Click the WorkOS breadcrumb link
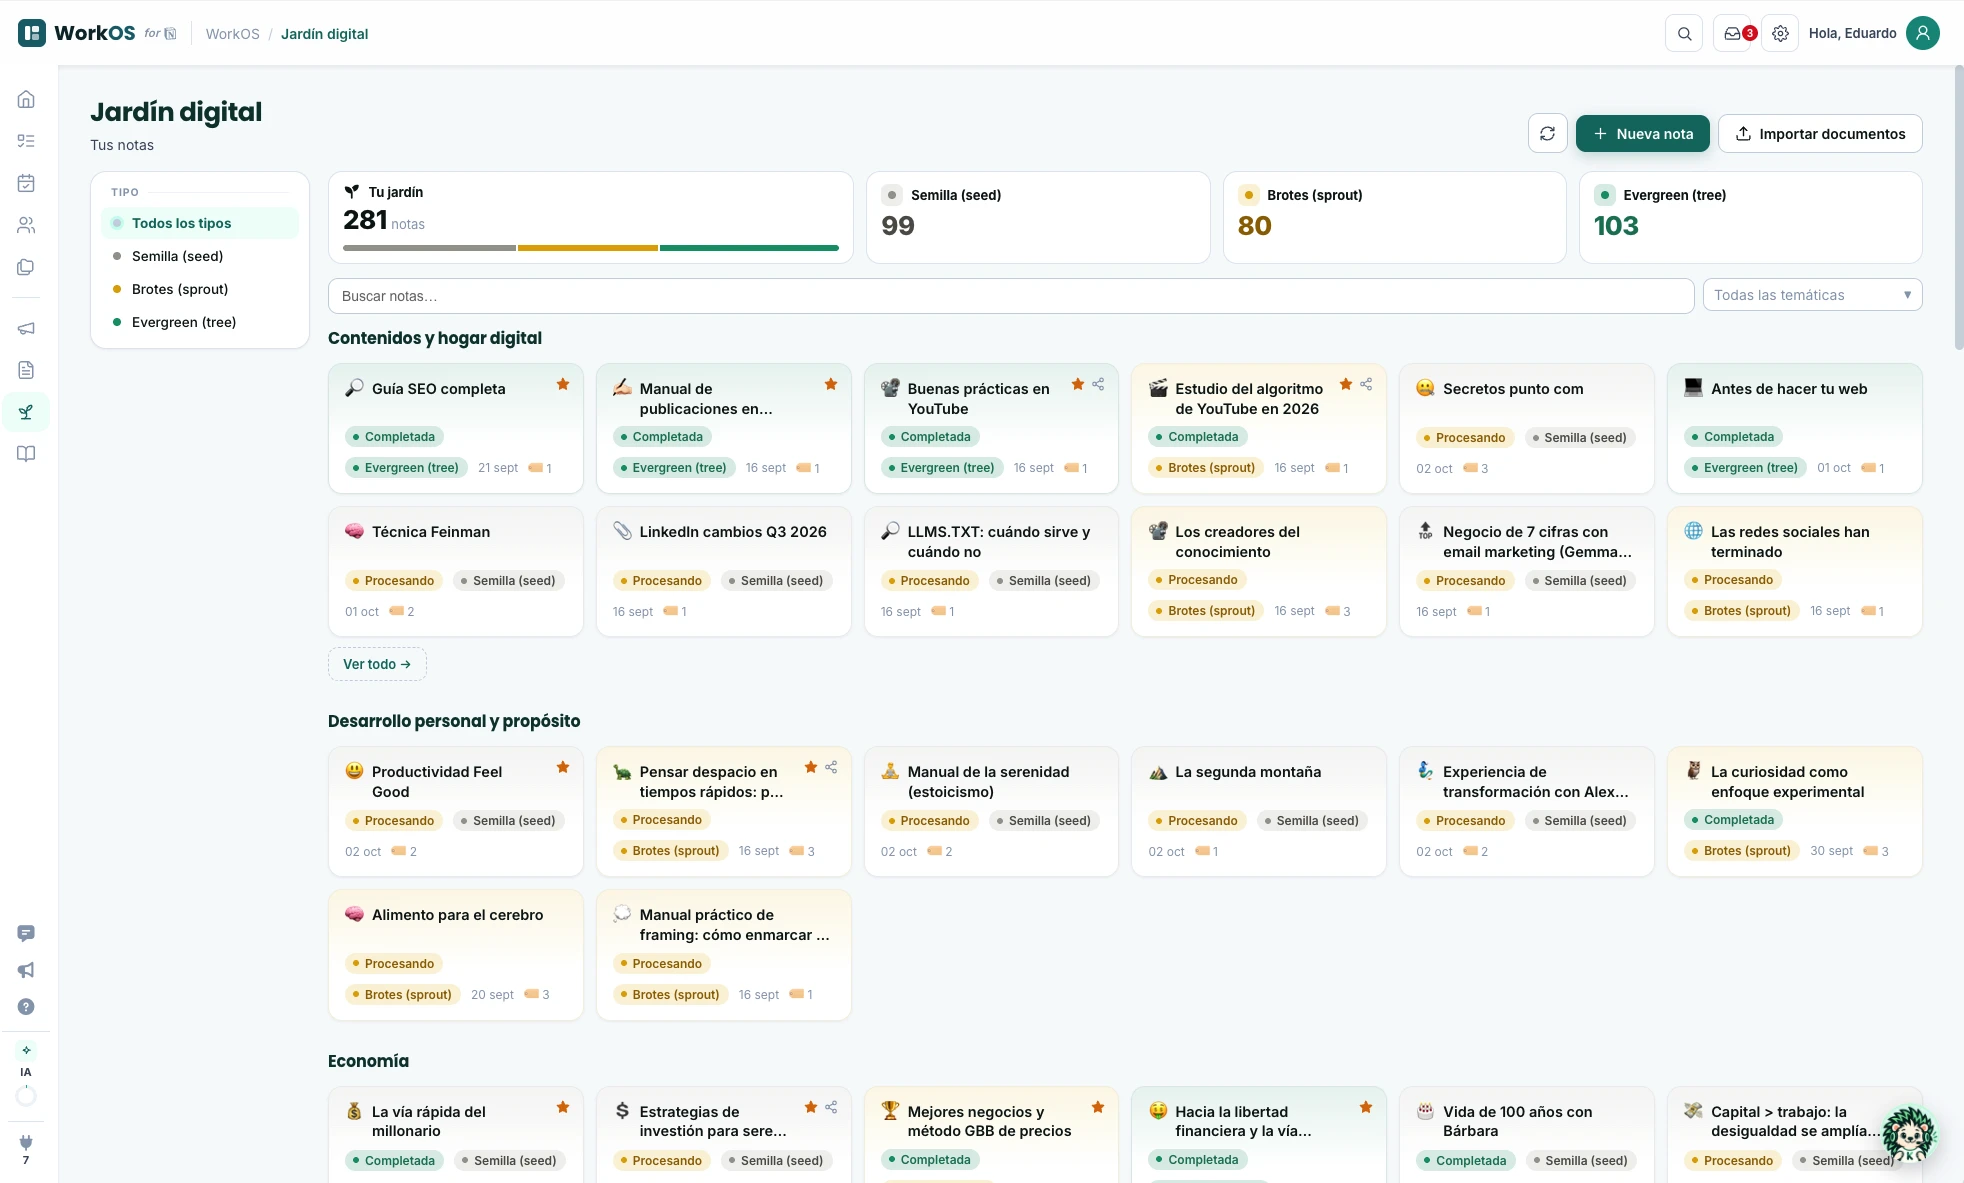Image resolution: width=1964 pixels, height=1183 pixels. pyautogui.click(x=232, y=34)
